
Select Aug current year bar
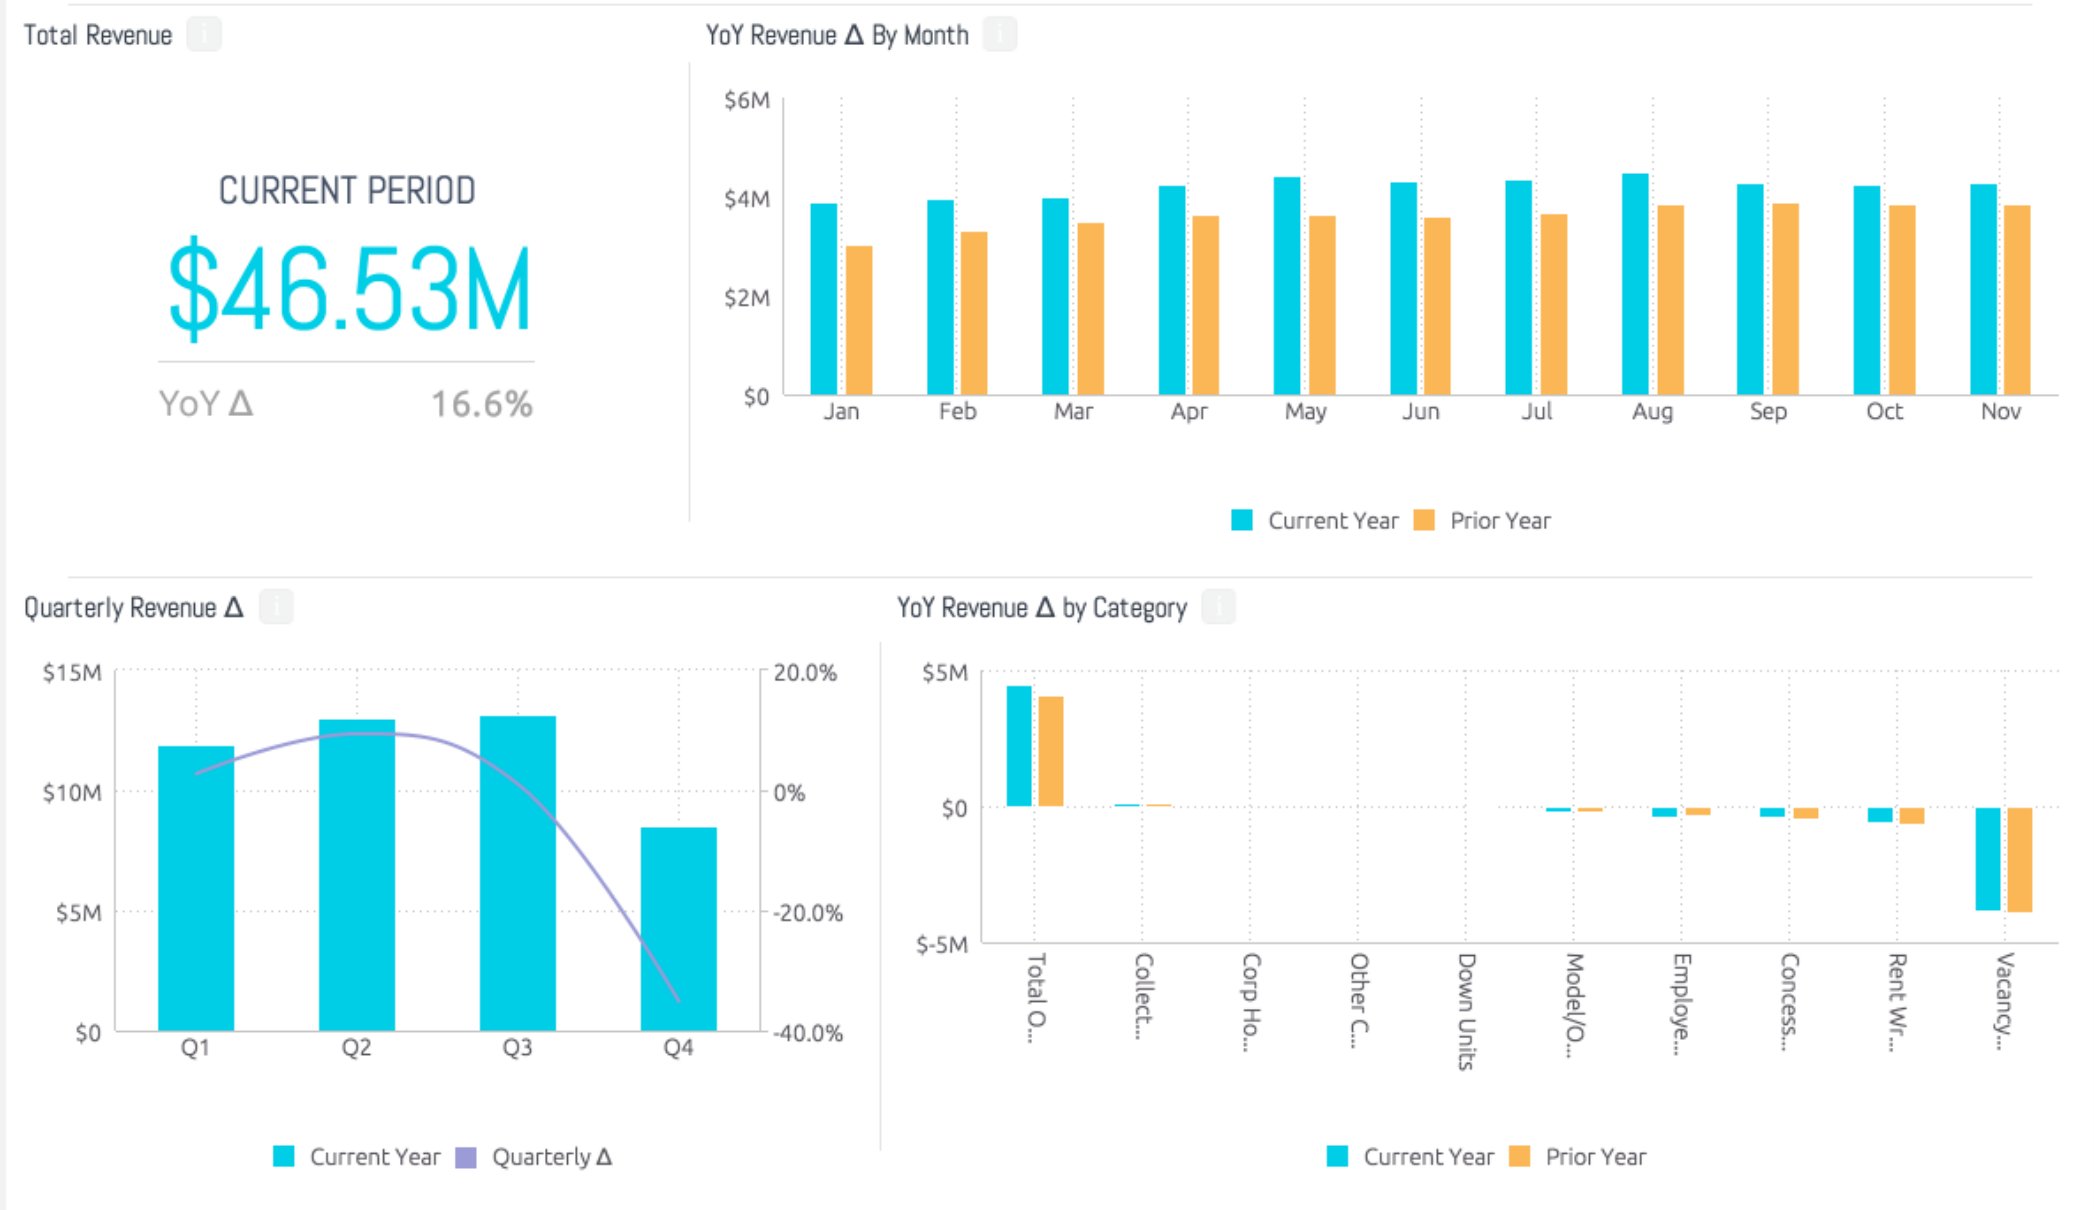tap(1635, 284)
